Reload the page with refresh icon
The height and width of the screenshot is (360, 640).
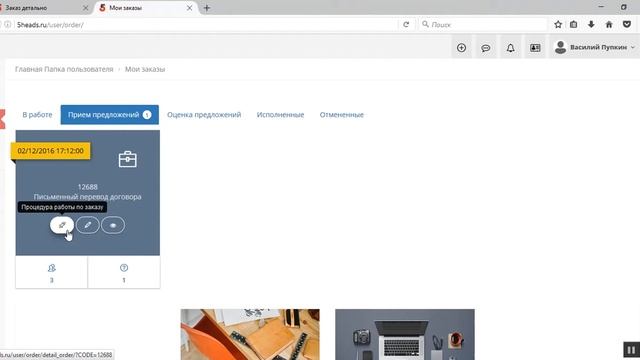click(x=406, y=24)
